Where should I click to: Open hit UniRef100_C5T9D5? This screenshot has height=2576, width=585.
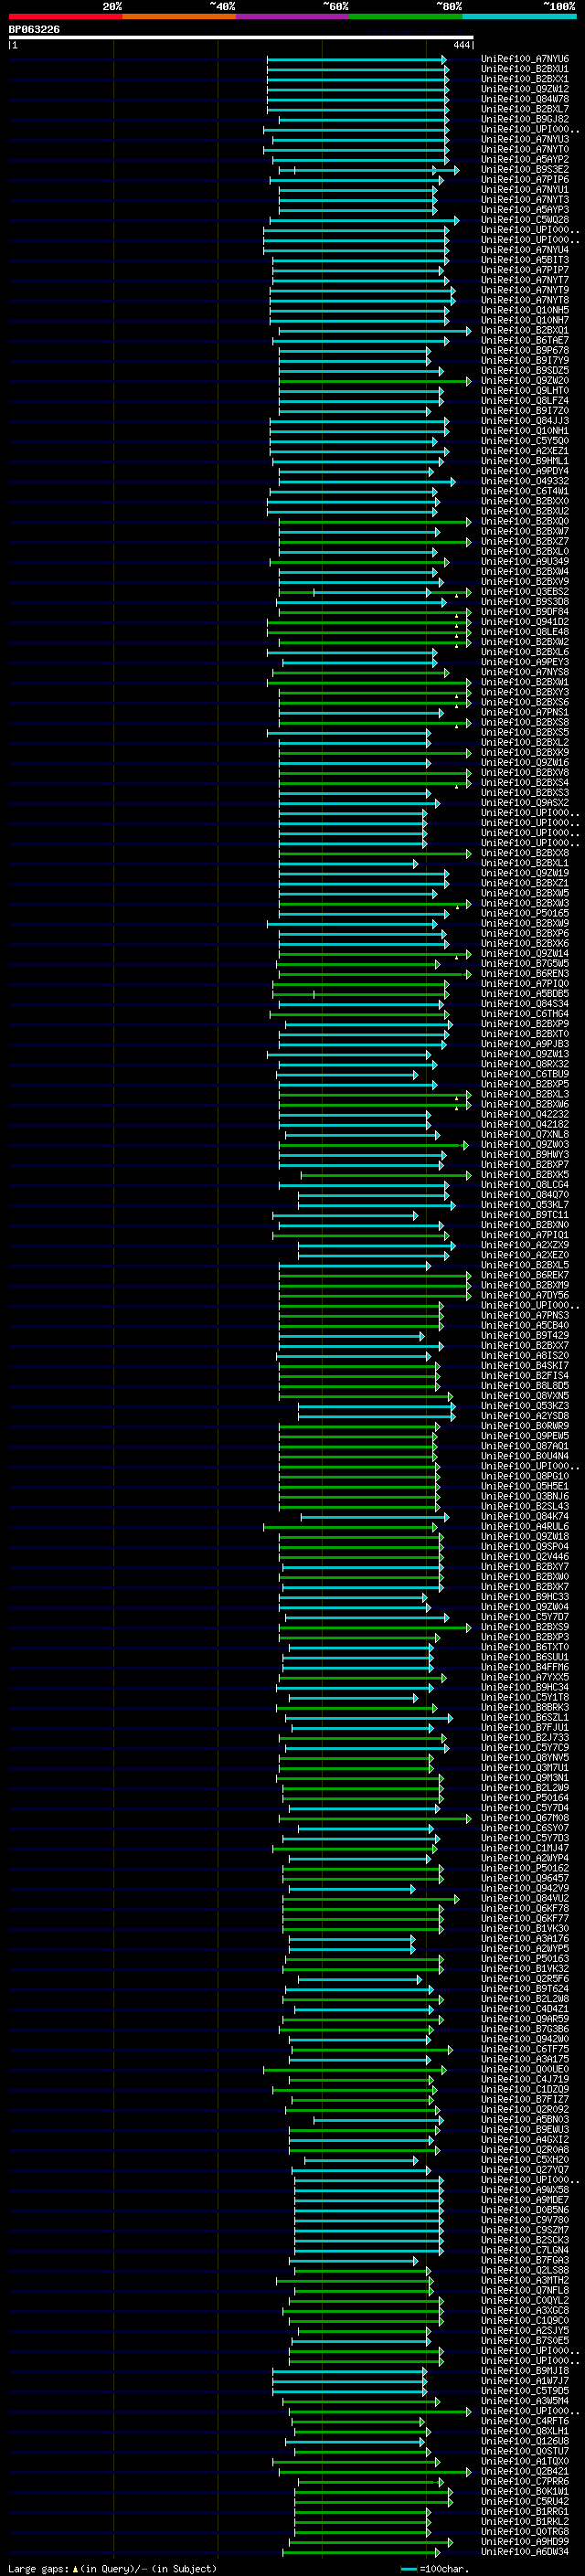(524, 2391)
